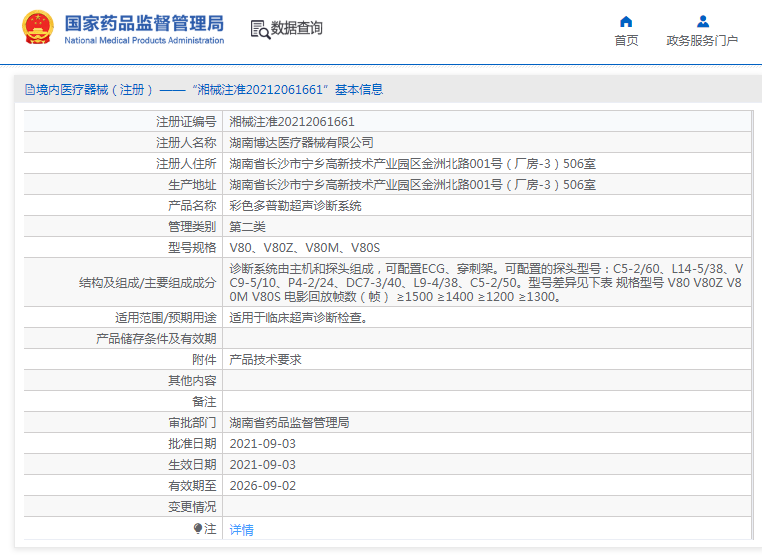This screenshot has width=762, height=555.
Task: Select model values V80、V80Z、V80M、V80S
Action: tap(305, 247)
